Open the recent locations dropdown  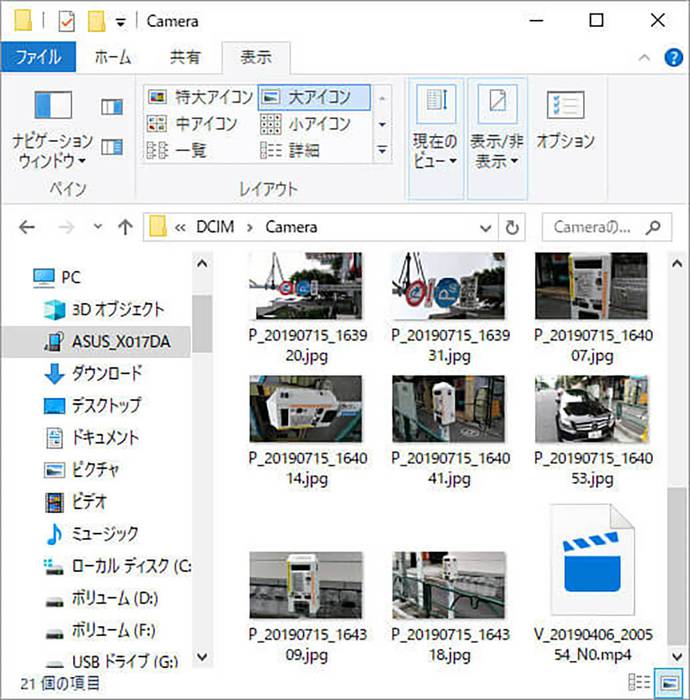[98, 227]
